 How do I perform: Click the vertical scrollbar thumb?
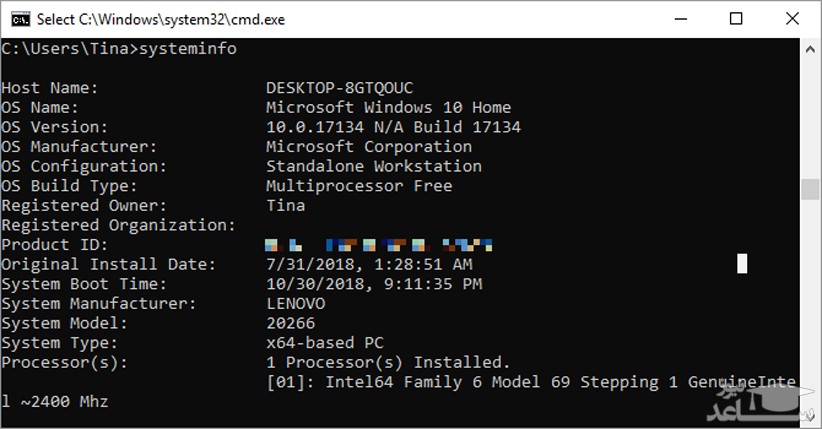point(810,190)
